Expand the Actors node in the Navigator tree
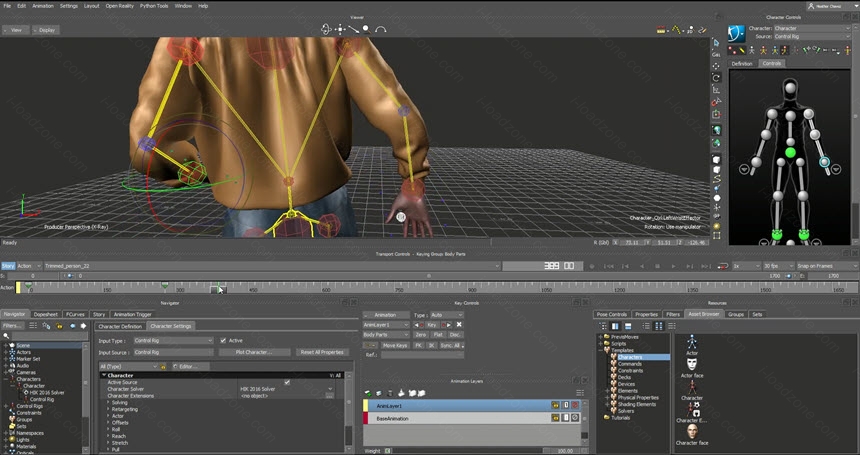 pyautogui.click(x=6, y=352)
